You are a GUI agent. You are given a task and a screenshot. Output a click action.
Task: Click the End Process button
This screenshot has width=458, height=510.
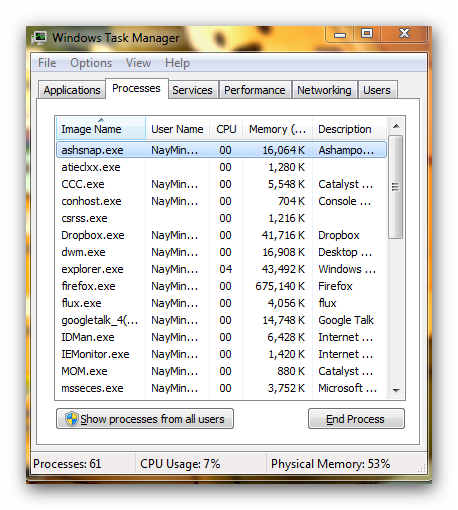pyautogui.click(x=356, y=419)
